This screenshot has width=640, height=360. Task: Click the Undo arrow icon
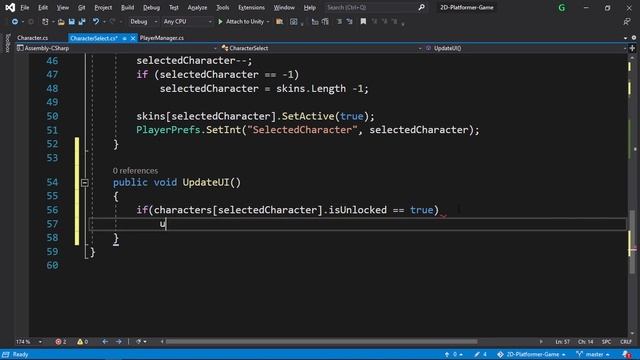pyautogui.click(x=96, y=22)
